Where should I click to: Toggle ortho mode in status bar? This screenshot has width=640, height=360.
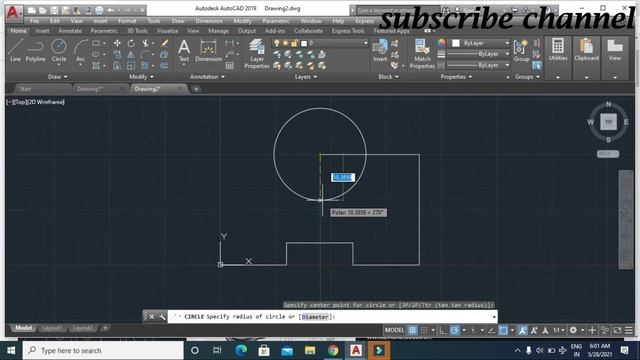click(x=443, y=330)
